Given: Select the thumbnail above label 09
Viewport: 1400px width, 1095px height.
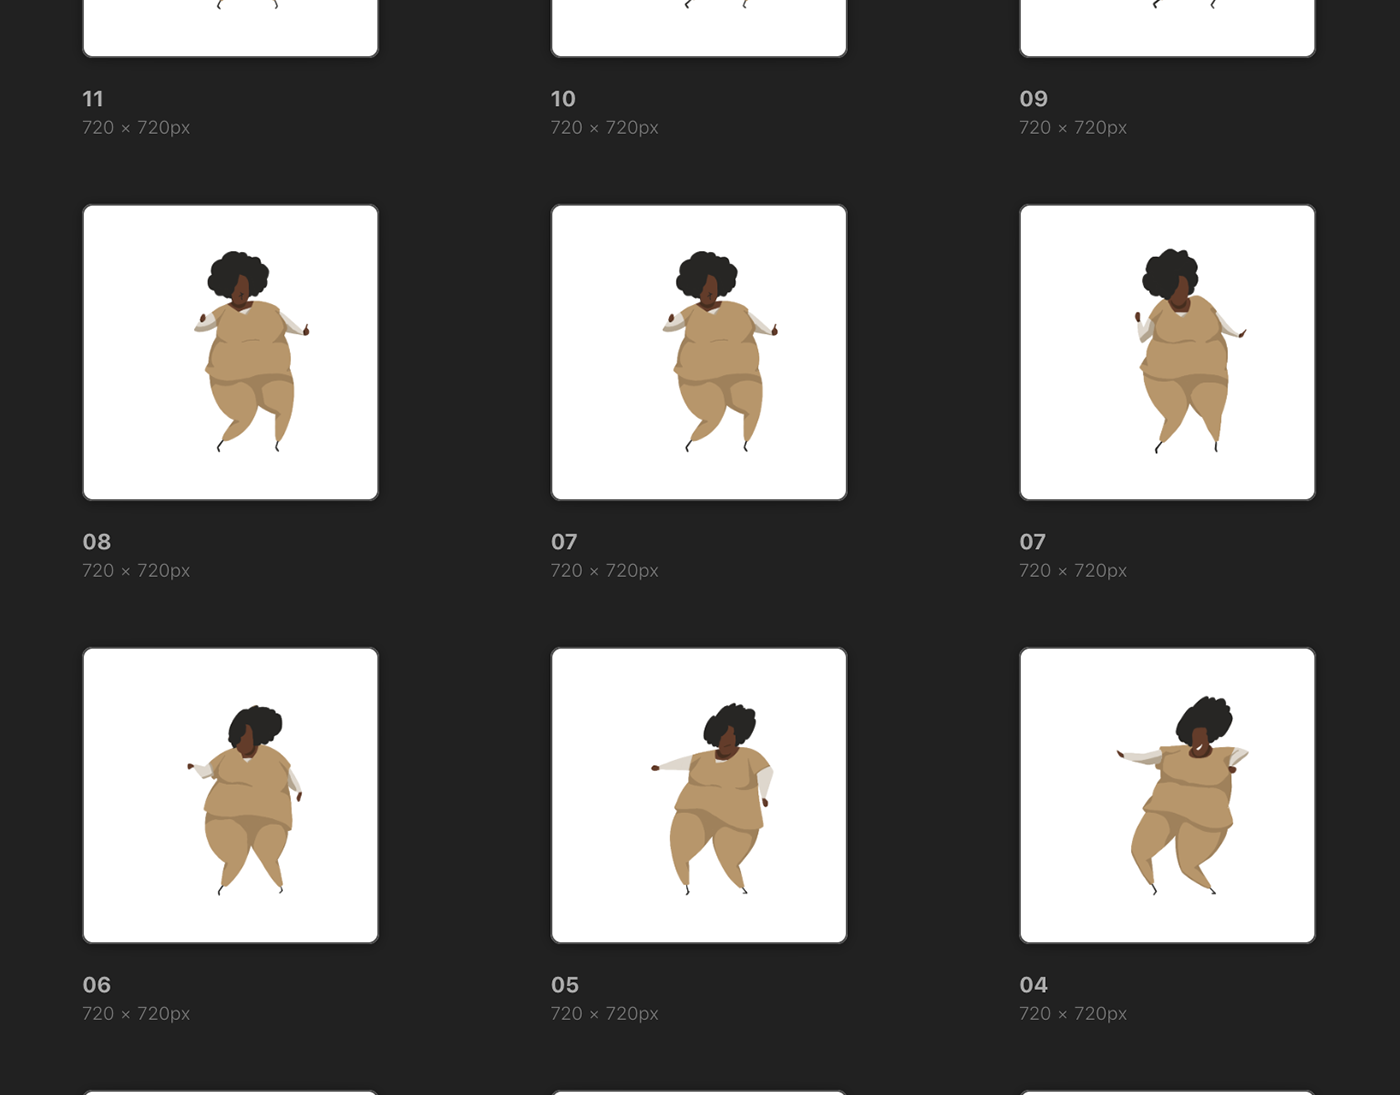Looking at the screenshot, I should 1167,28.
